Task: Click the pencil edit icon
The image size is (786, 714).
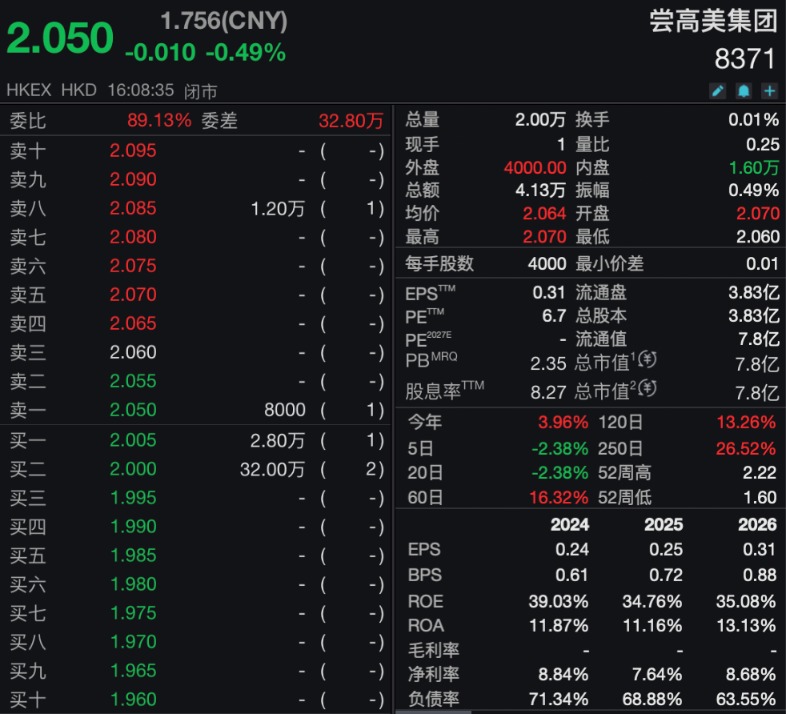Action: tap(718, 91)
